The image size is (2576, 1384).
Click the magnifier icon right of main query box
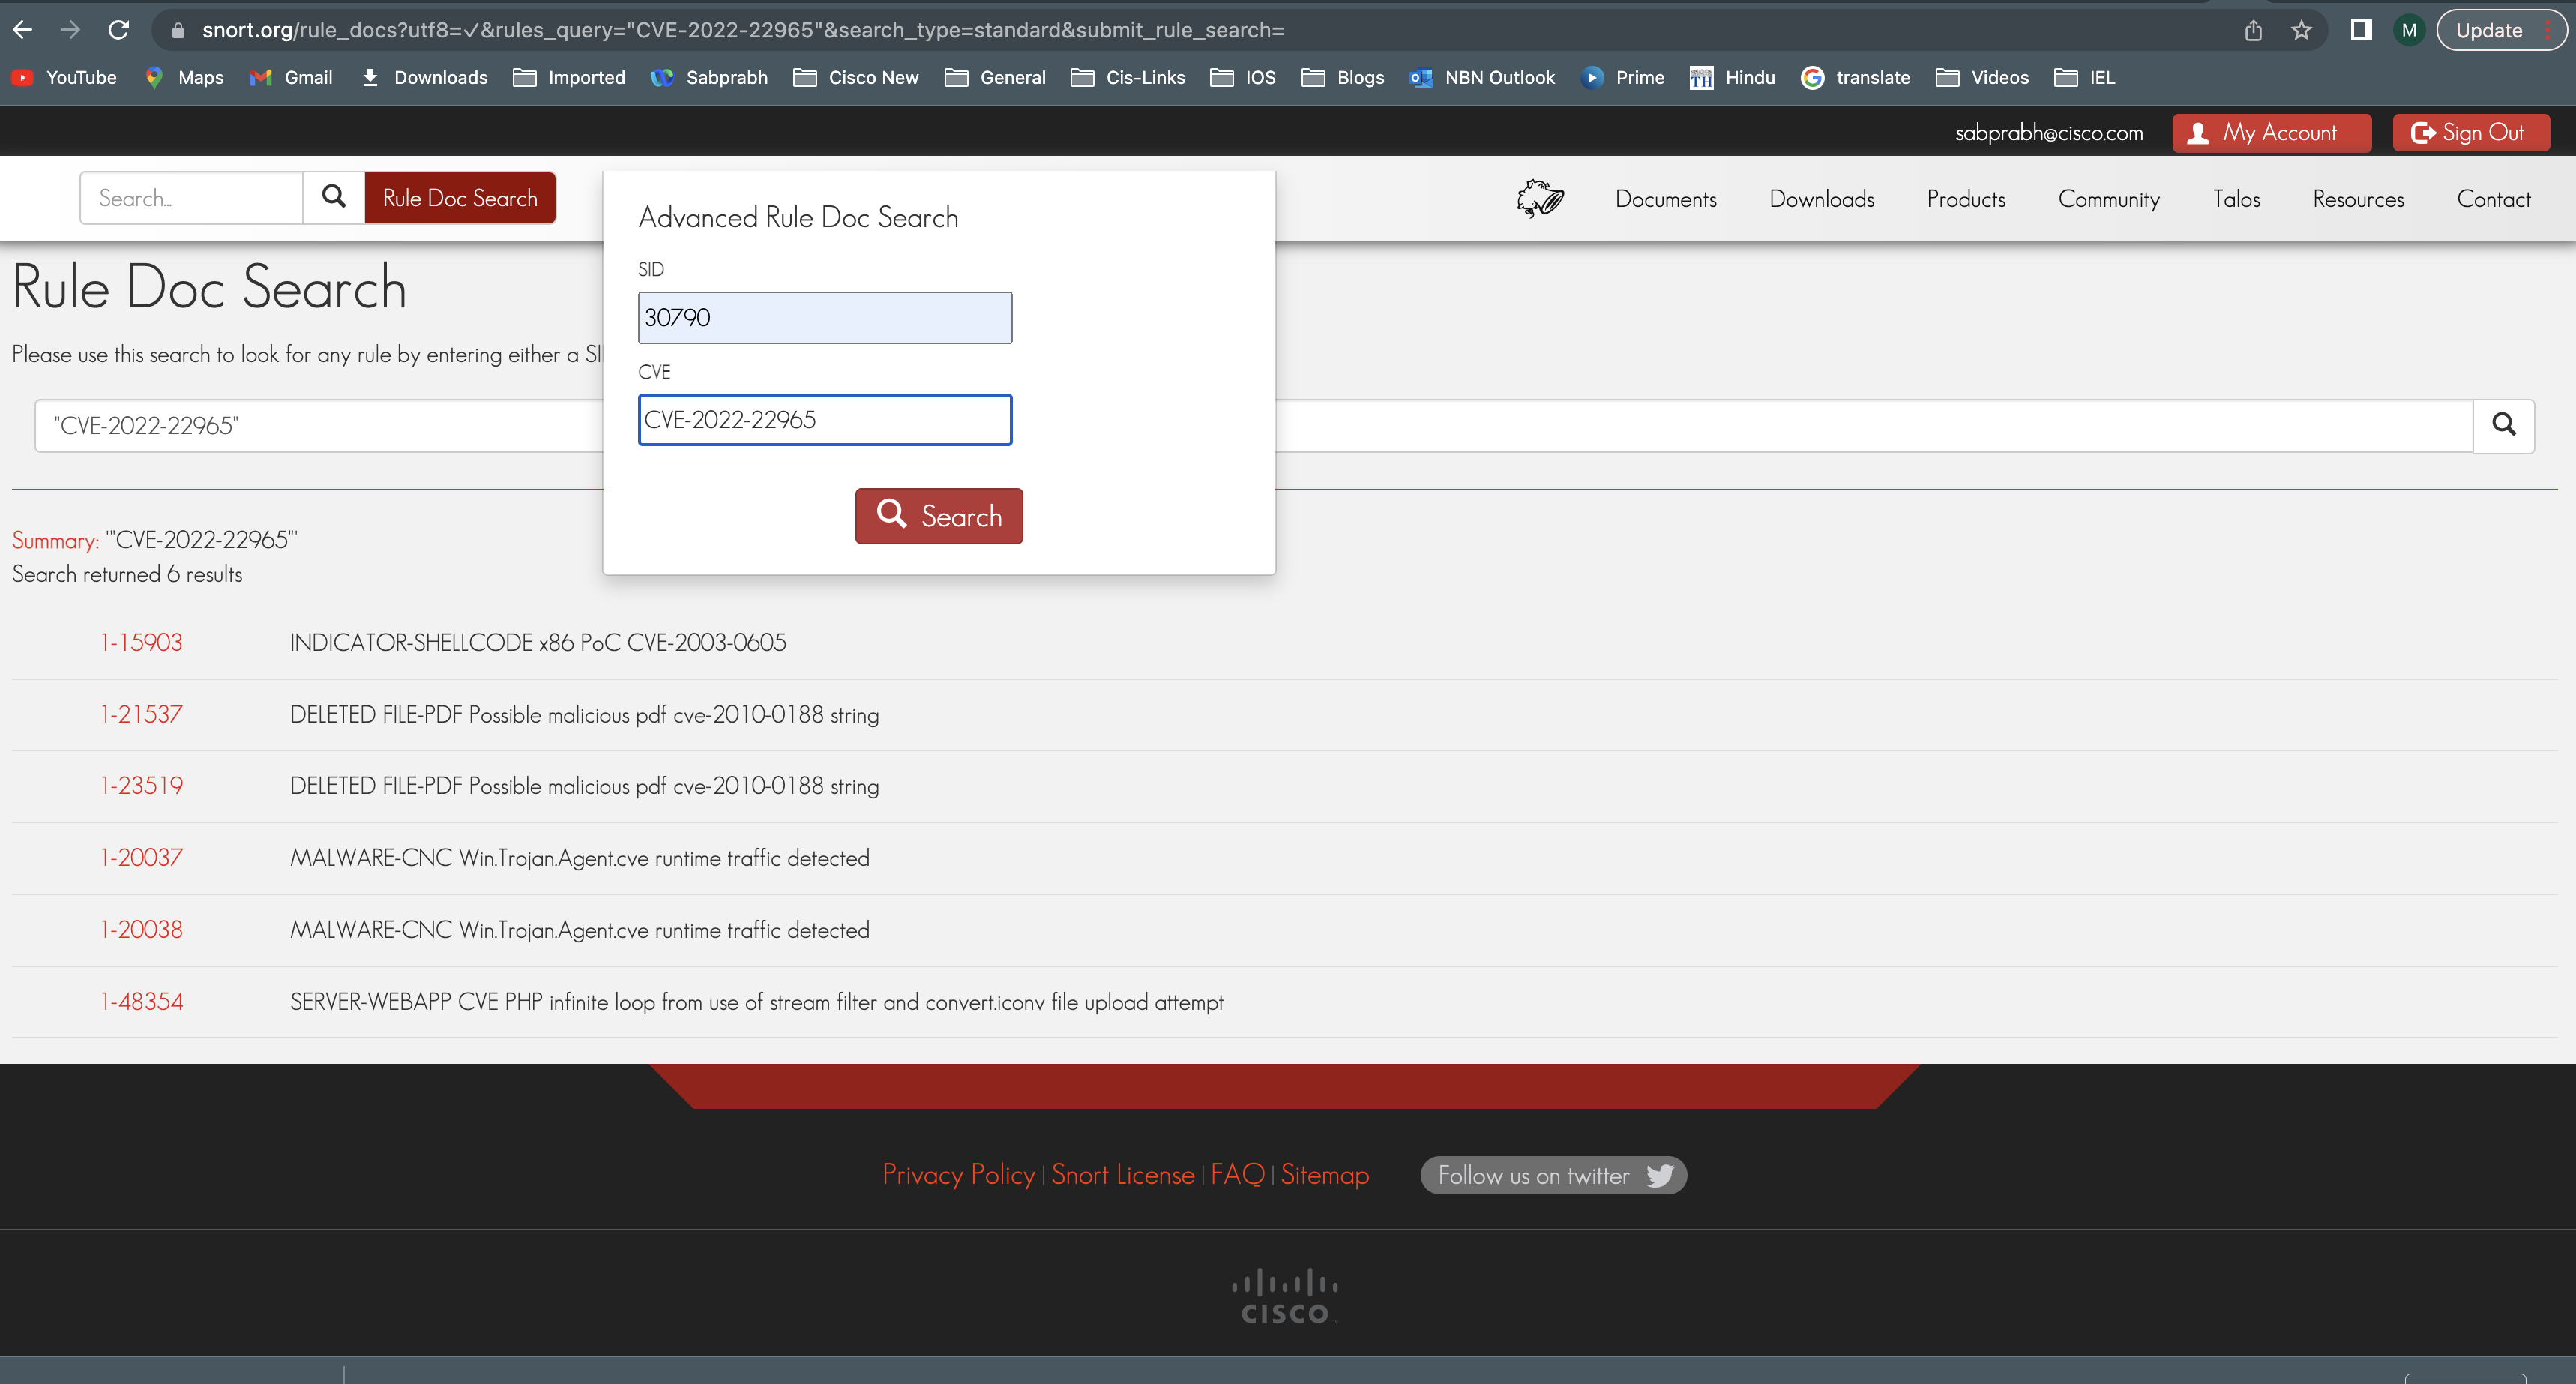2503,425
